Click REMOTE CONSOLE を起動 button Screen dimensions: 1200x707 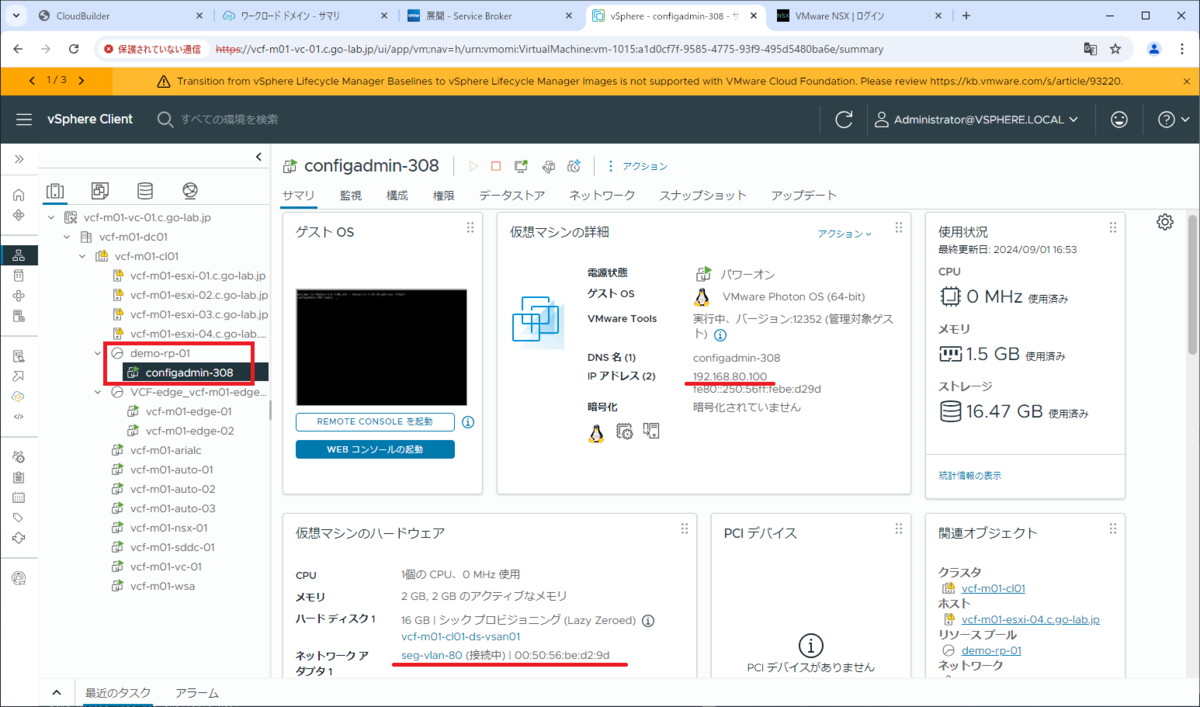pos(375,422)
